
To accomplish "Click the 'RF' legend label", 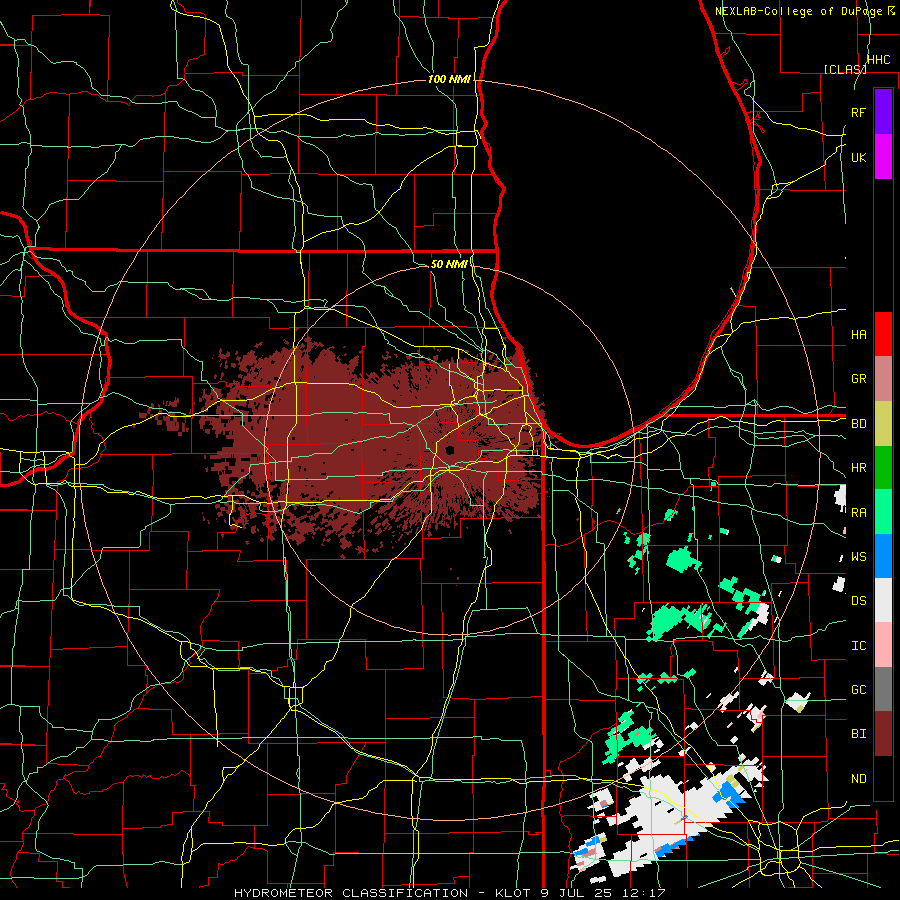I will coord(859,112).
